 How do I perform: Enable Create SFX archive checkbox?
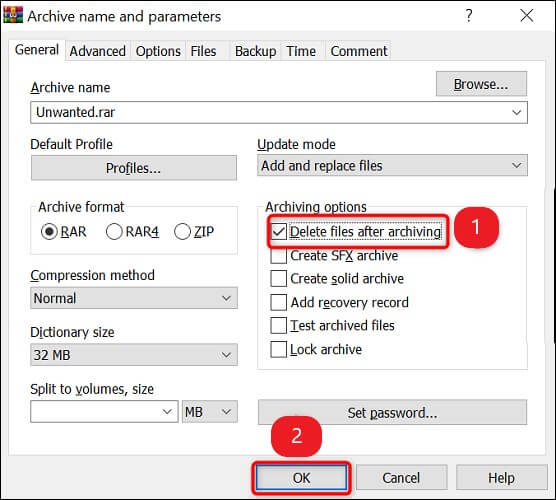(x=278, y=256)
